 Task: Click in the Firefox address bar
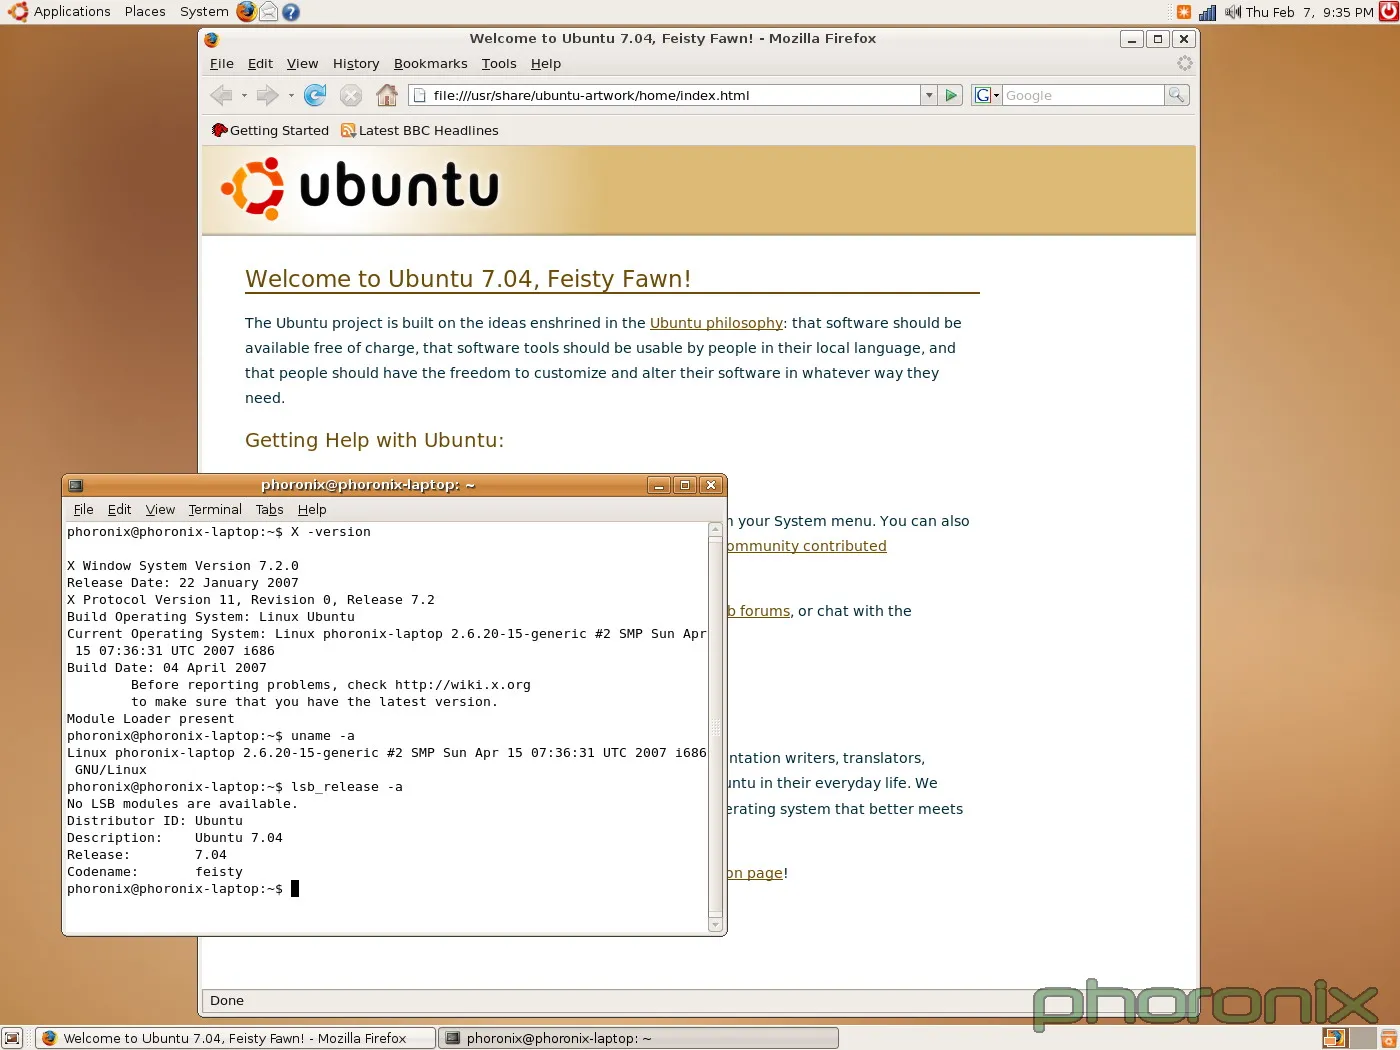[664, 95]
